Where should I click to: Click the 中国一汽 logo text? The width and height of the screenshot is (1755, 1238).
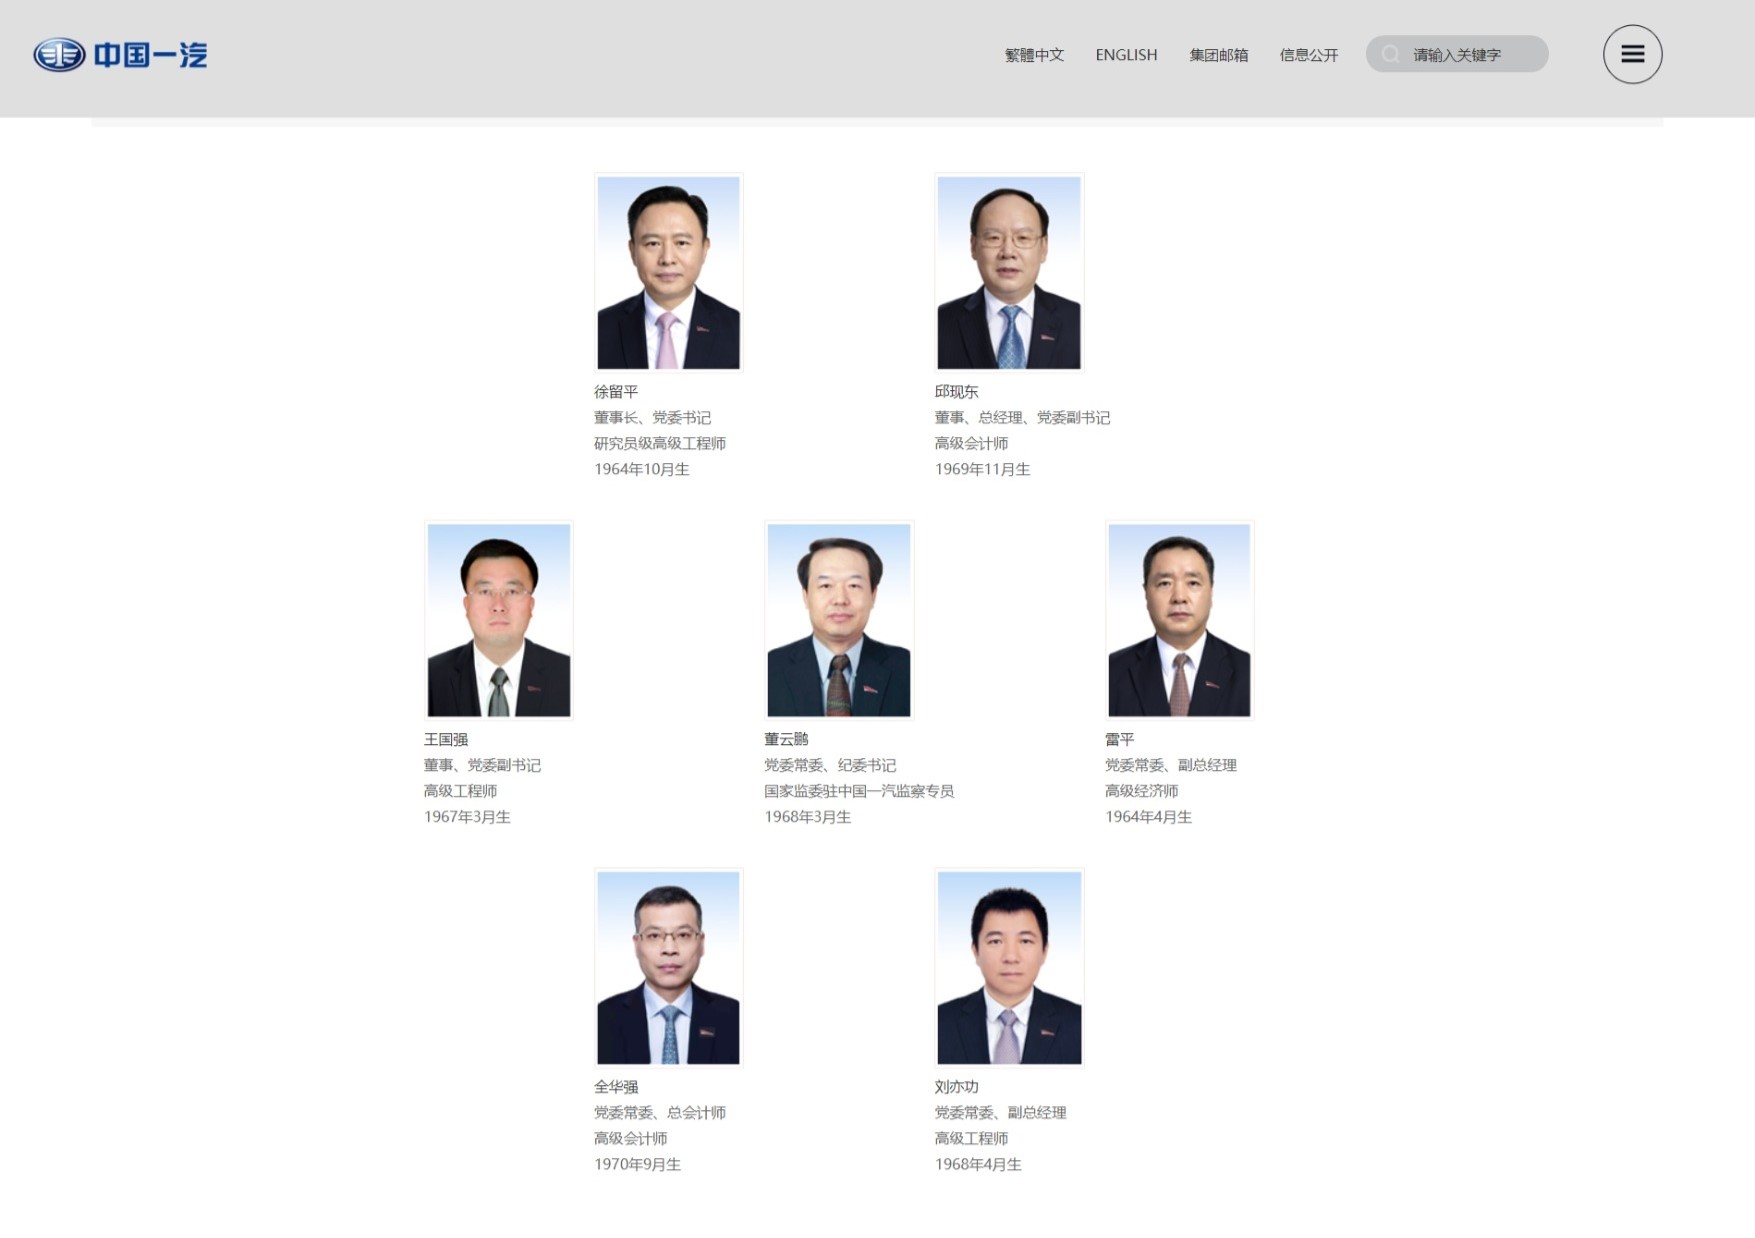[151, 55]
